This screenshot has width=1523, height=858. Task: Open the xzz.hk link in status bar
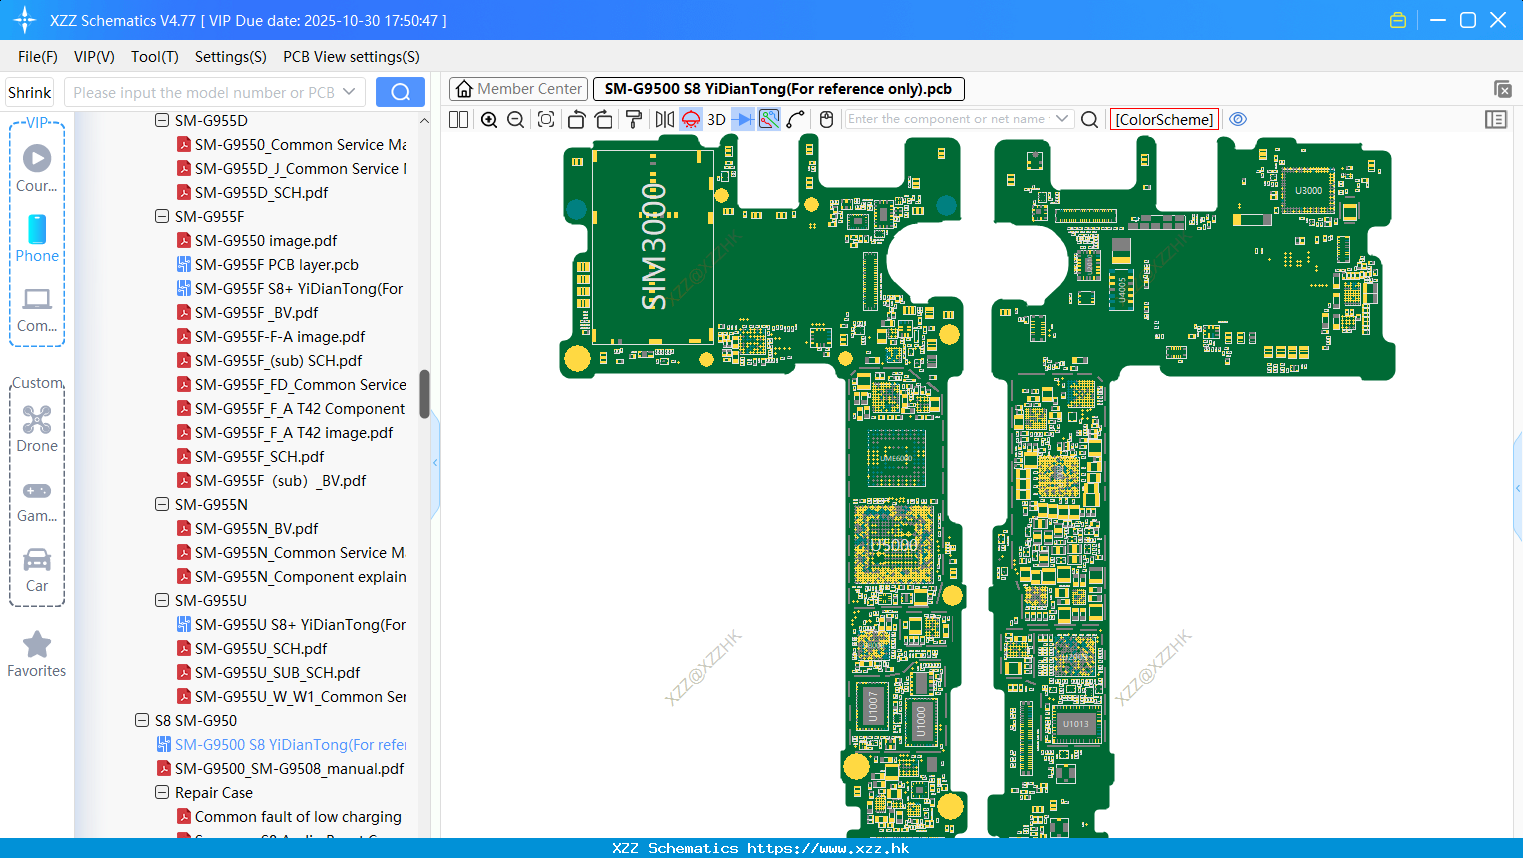pyautogui.click(x=828, y=848)
